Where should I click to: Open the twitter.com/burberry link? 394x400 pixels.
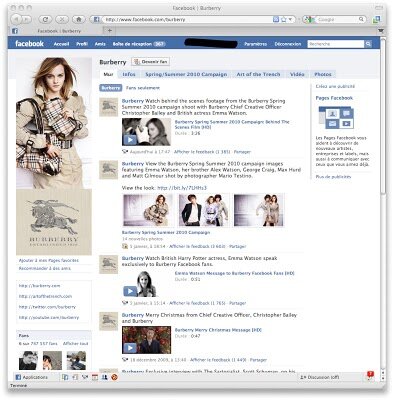coord(47,307)
